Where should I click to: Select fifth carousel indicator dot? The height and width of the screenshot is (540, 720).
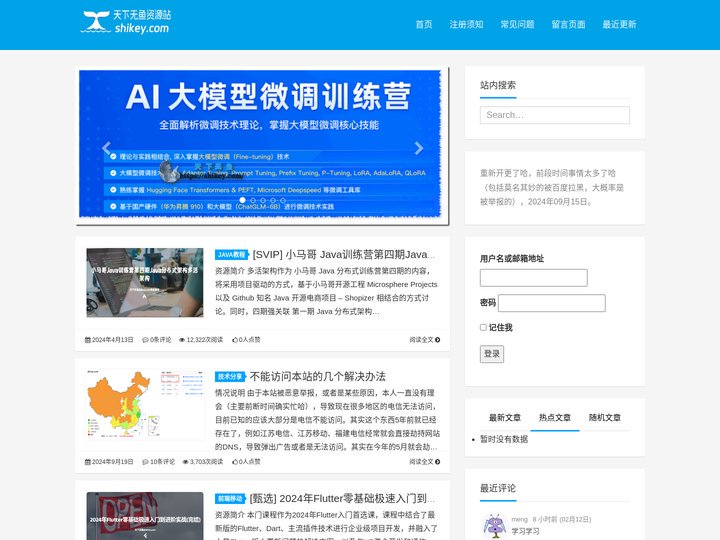(283, 200)
